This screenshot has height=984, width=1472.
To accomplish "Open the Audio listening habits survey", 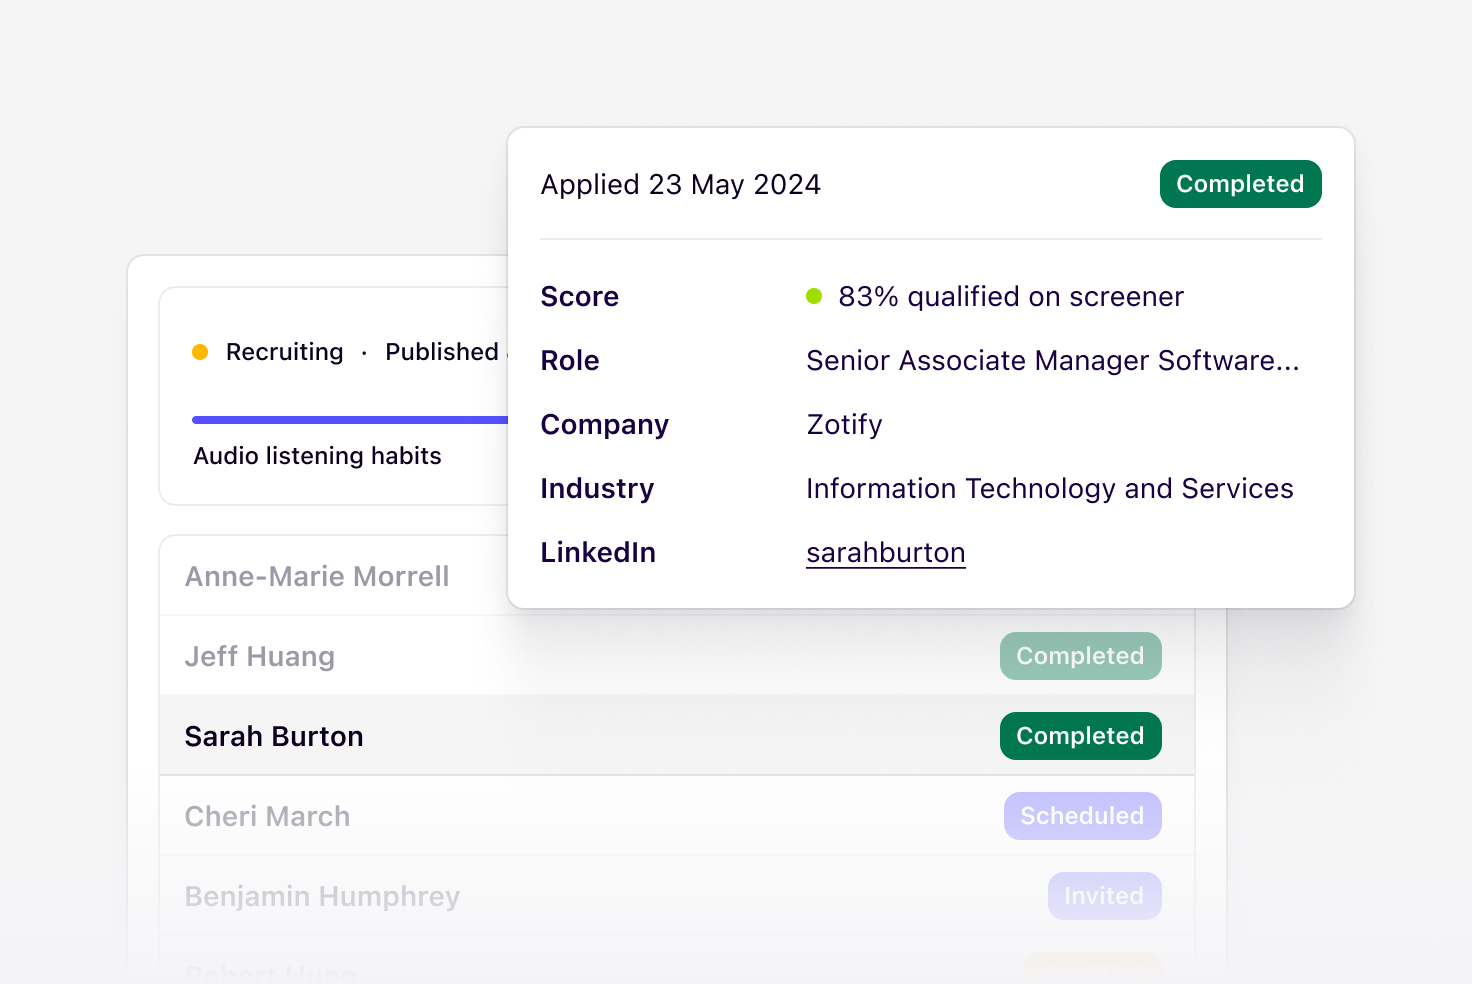I will point(317,456).
